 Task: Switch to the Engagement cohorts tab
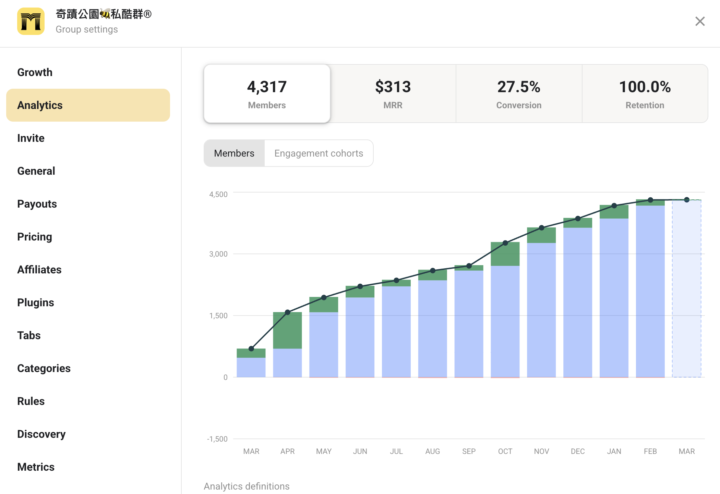[319, 153]
